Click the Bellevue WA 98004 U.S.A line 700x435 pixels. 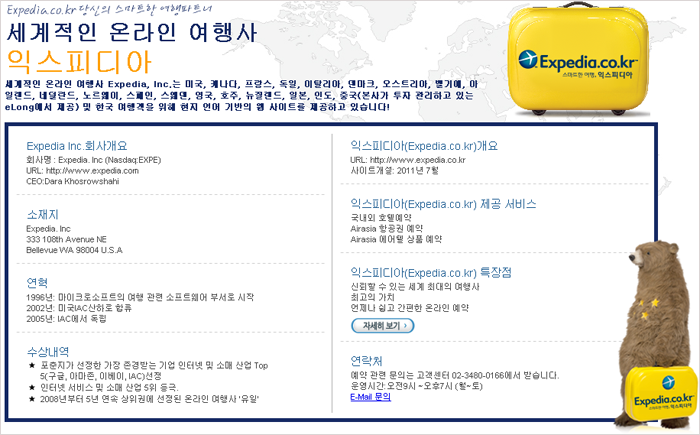coord(74,250)
